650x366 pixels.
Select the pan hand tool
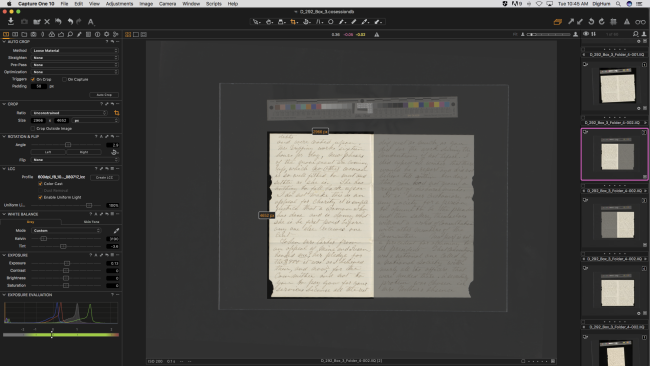click(x=269, y=22)
